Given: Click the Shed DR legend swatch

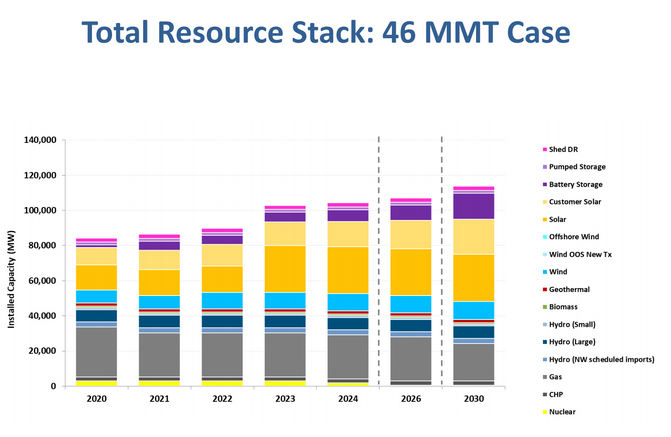Looking at the screenshot, I should click(545, 149).
